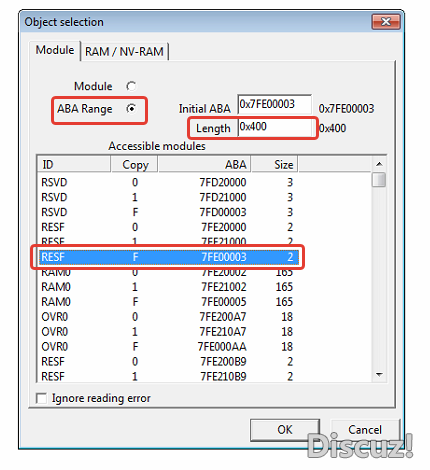Sort modules by the ABA column header
The height and width of the screenshot is (470, 430).
pyautogui.click(x=204, y=165)
